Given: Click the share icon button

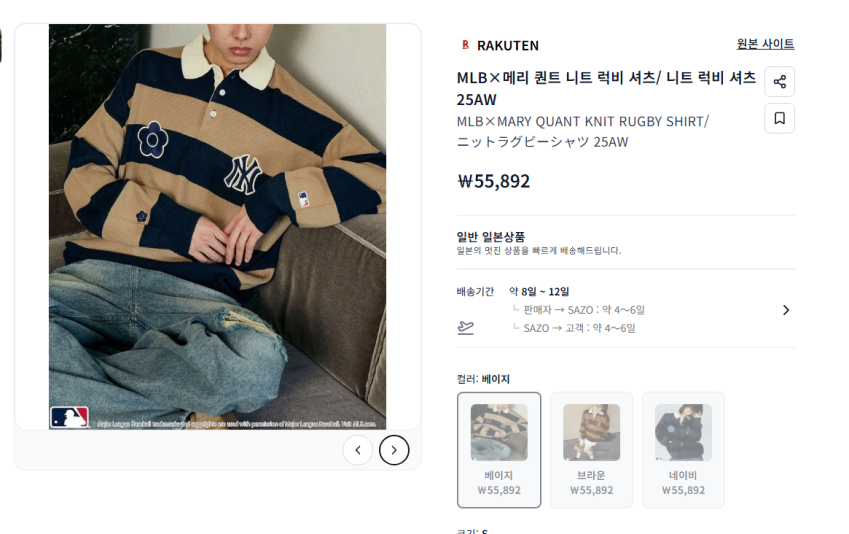Looking at the screenshot, I should [x=779, y=82].
